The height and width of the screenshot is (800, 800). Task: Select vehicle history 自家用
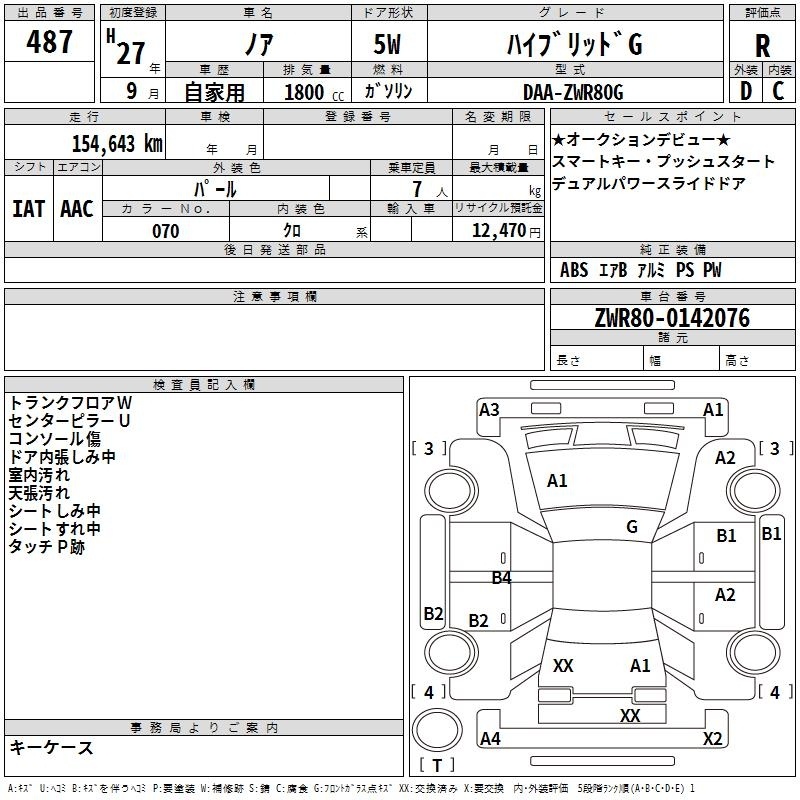point(214,92)
